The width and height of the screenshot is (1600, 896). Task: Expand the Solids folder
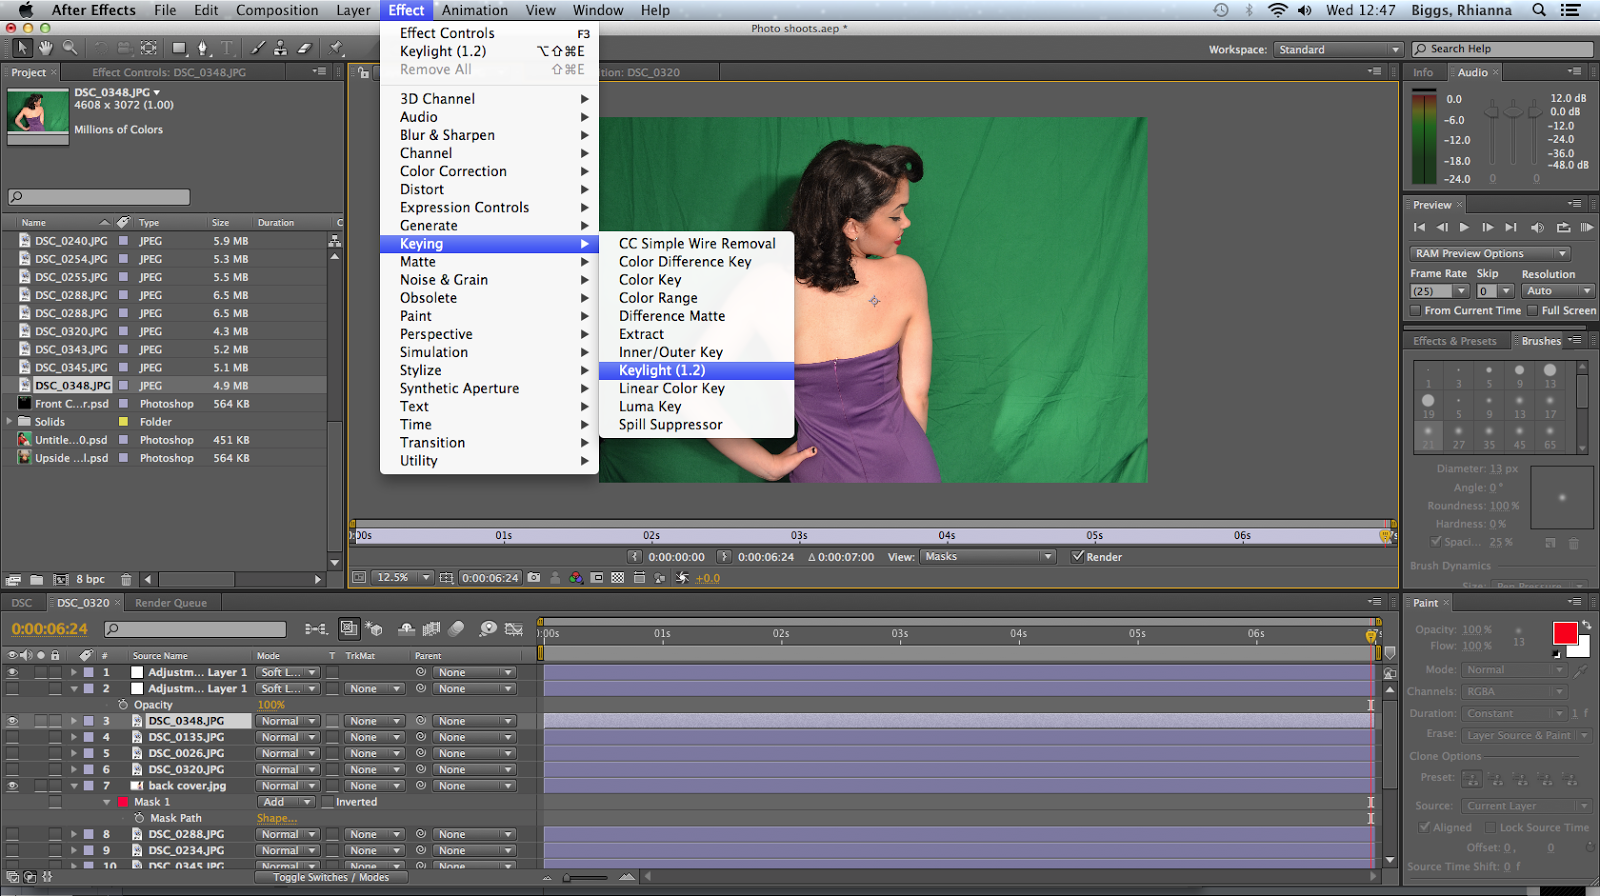coord(10,422)
